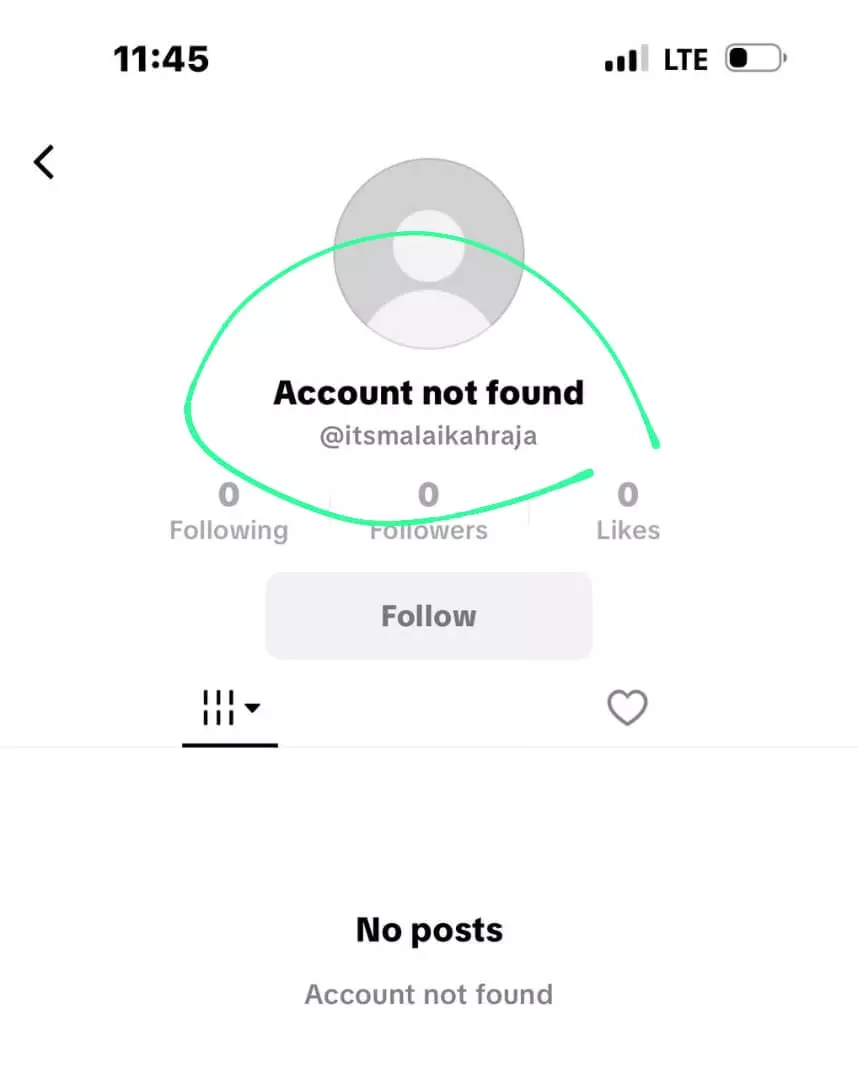
Task: Click the @itsmalaikahraja username
Action: (x=428, y=436)
